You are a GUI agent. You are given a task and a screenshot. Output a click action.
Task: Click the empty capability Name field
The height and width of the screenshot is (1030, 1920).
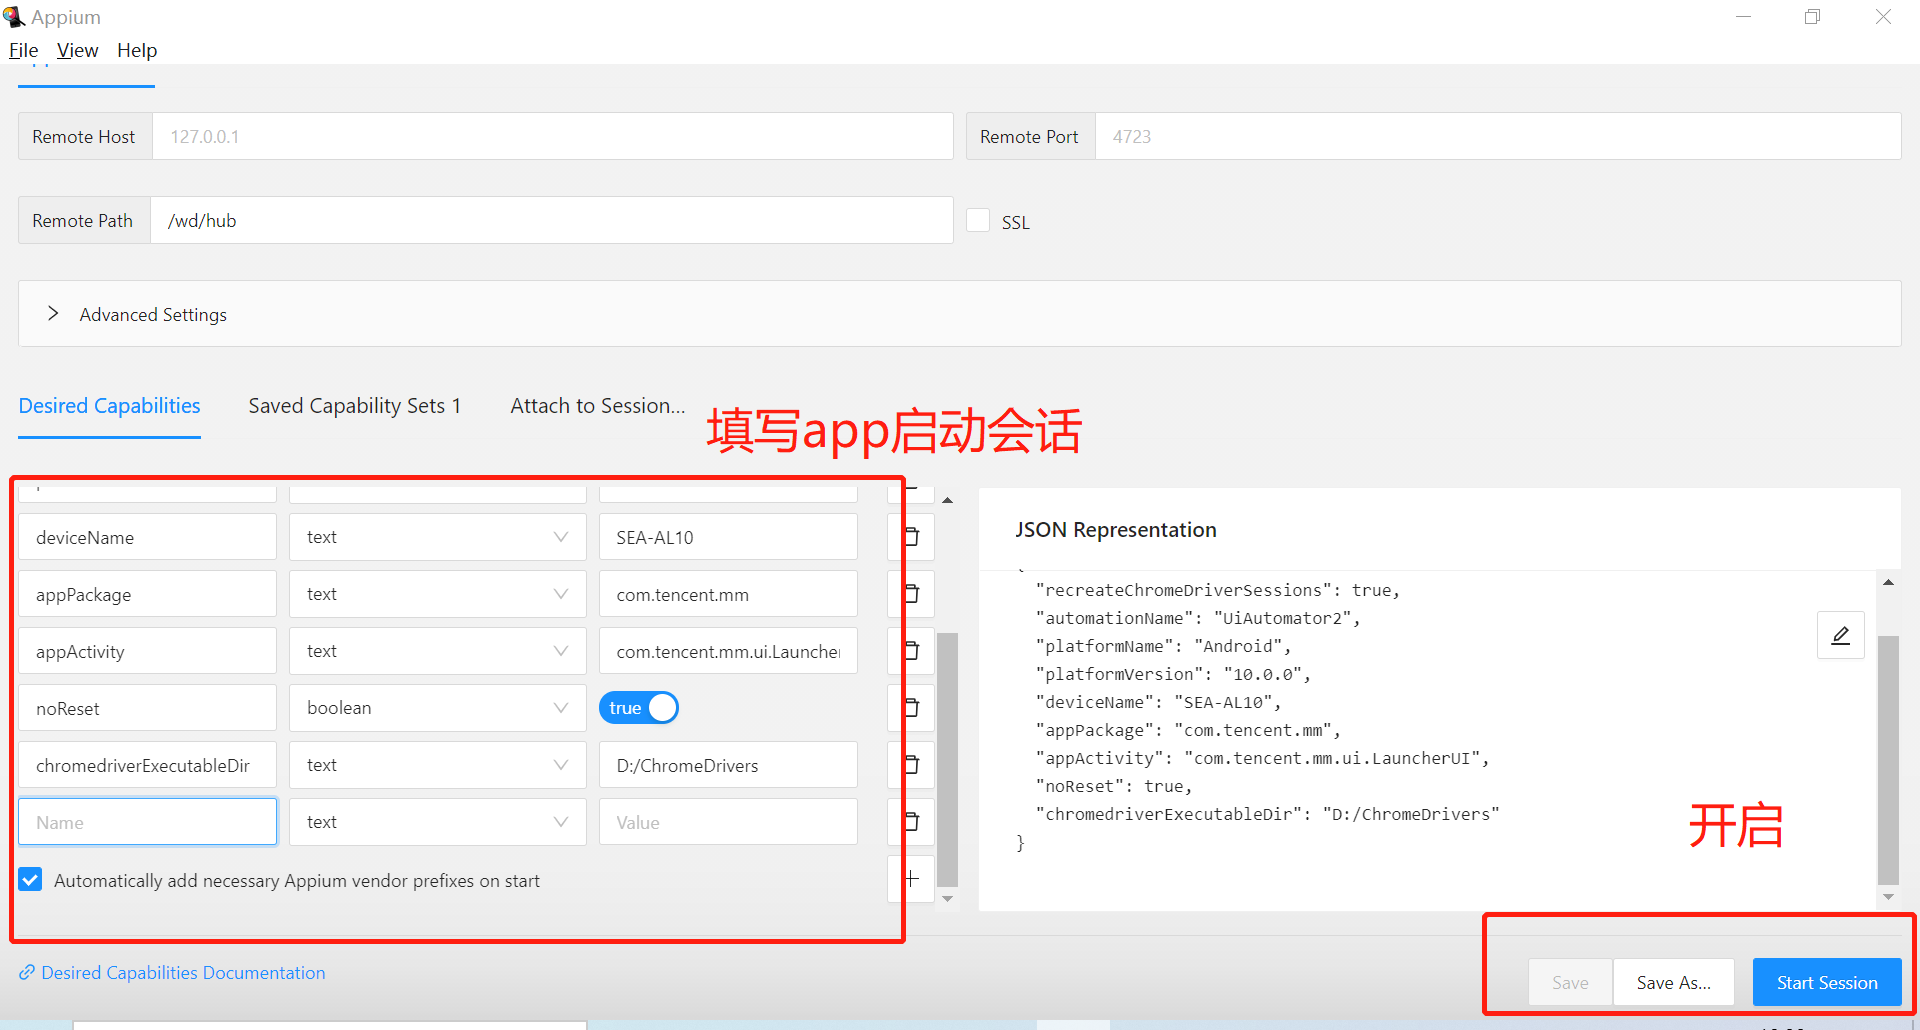click(147, 822)
